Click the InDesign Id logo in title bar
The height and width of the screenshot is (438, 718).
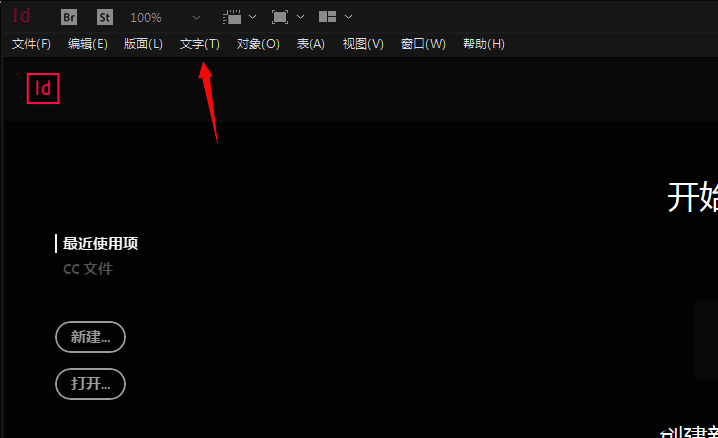(22, 16)
